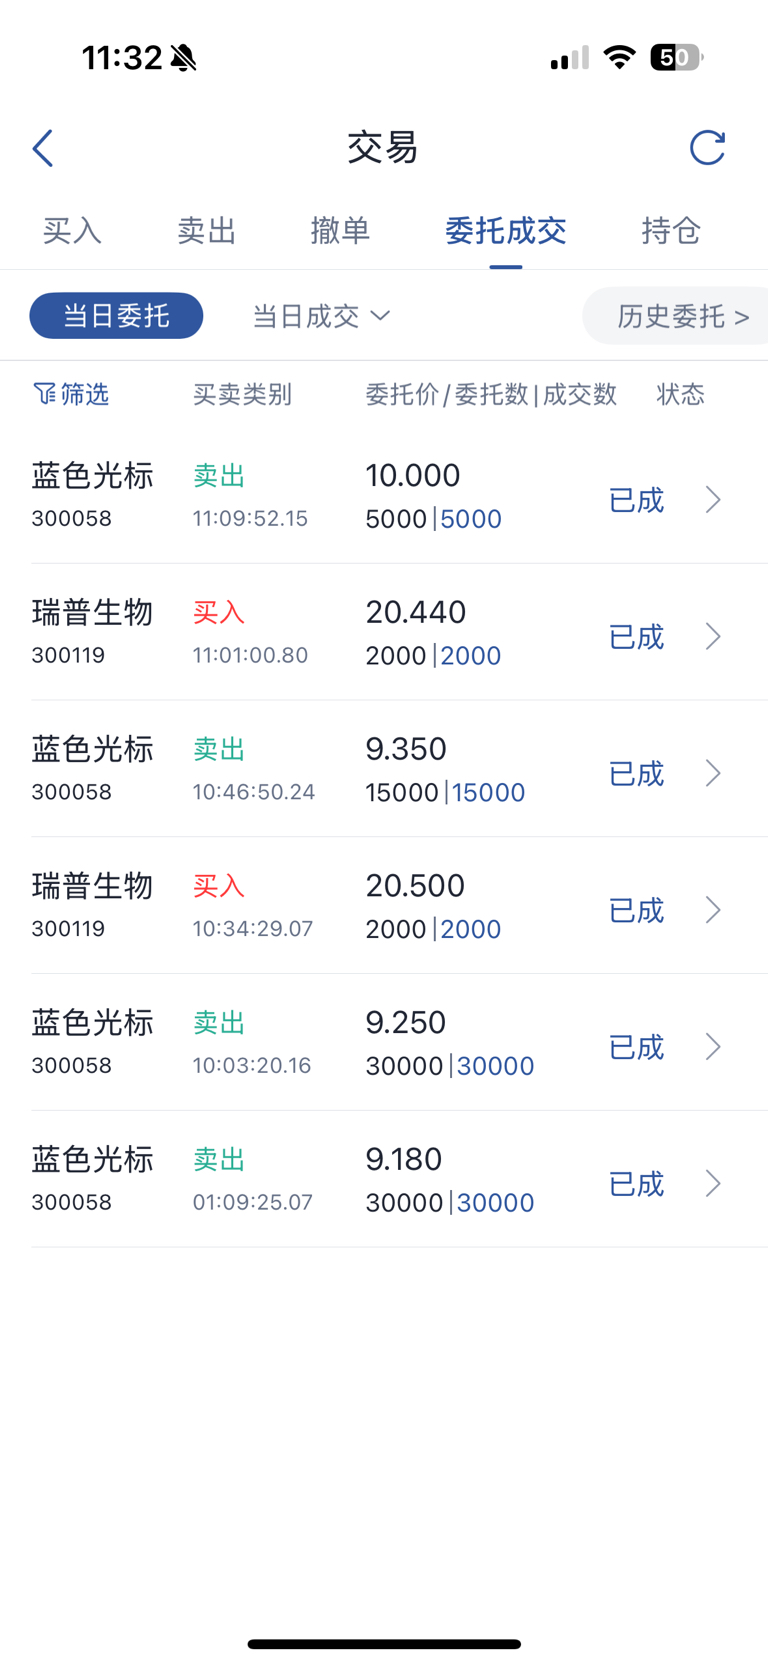
Task: Open the 筛选 filter icon
Action: (46, 394)
